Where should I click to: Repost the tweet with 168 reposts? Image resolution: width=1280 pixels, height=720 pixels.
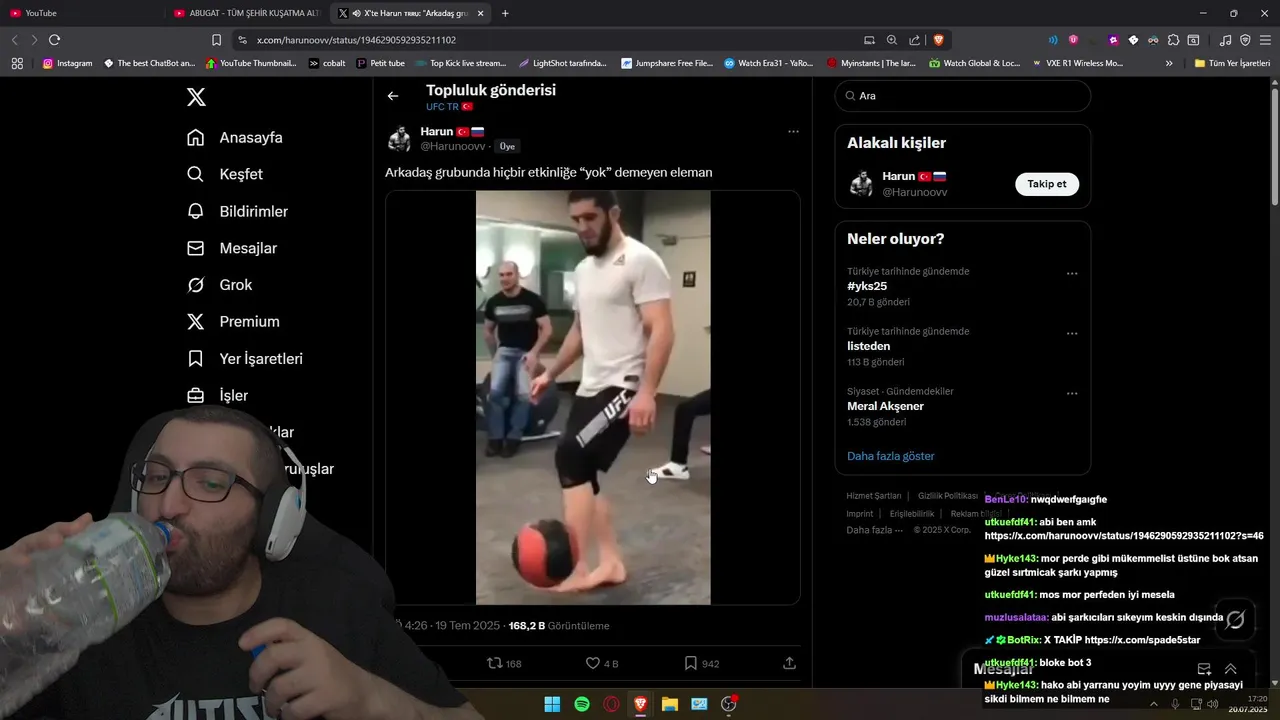504,663
